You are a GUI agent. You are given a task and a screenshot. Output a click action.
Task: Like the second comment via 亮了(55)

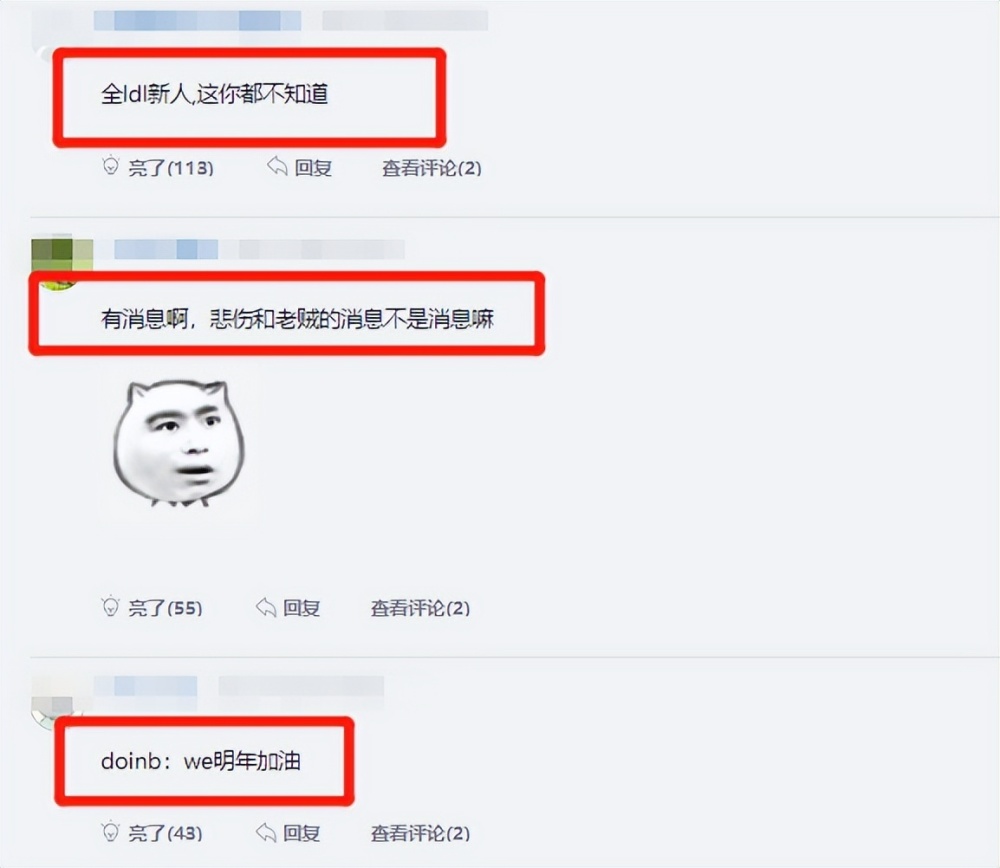click(x=165, y=608)
